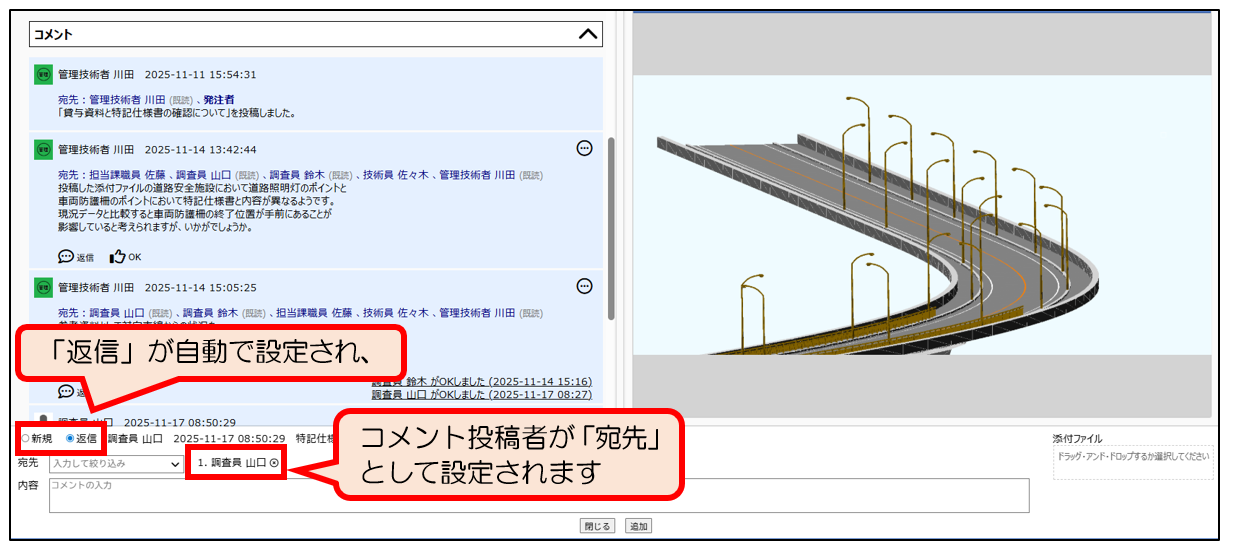
Task: Click the 添付ファイル drop area
Action: tap(1132, 462)
